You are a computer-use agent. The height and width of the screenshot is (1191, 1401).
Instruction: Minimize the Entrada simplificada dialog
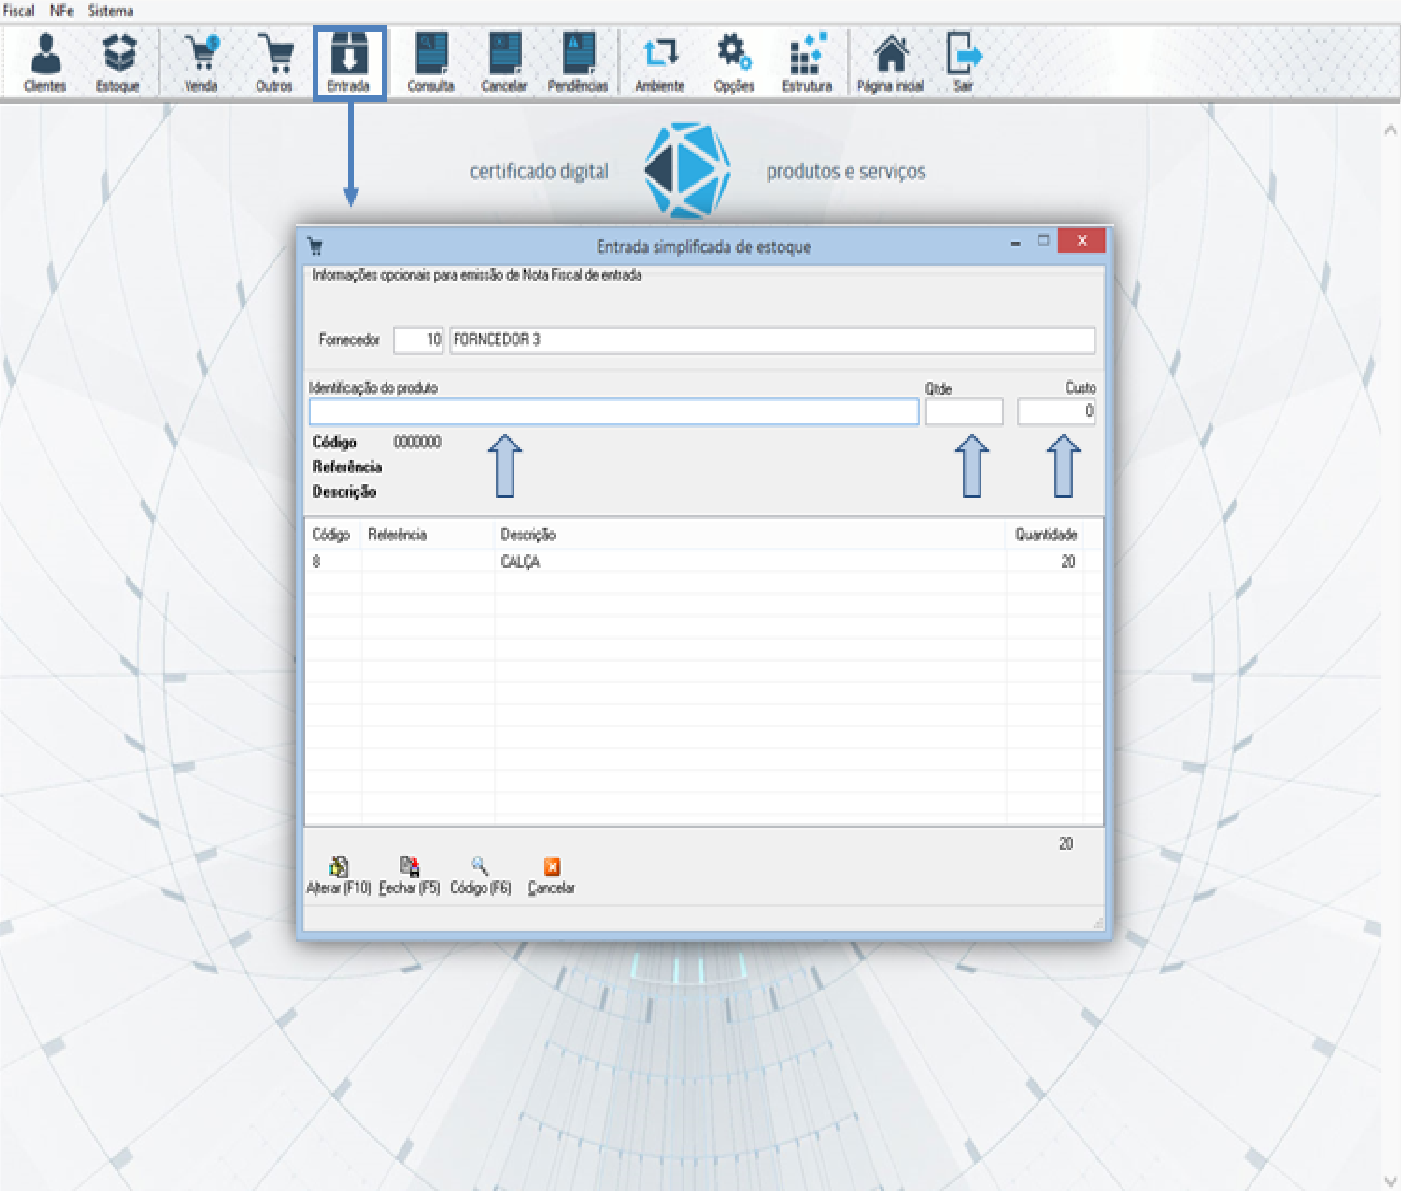pos(1016,242)
